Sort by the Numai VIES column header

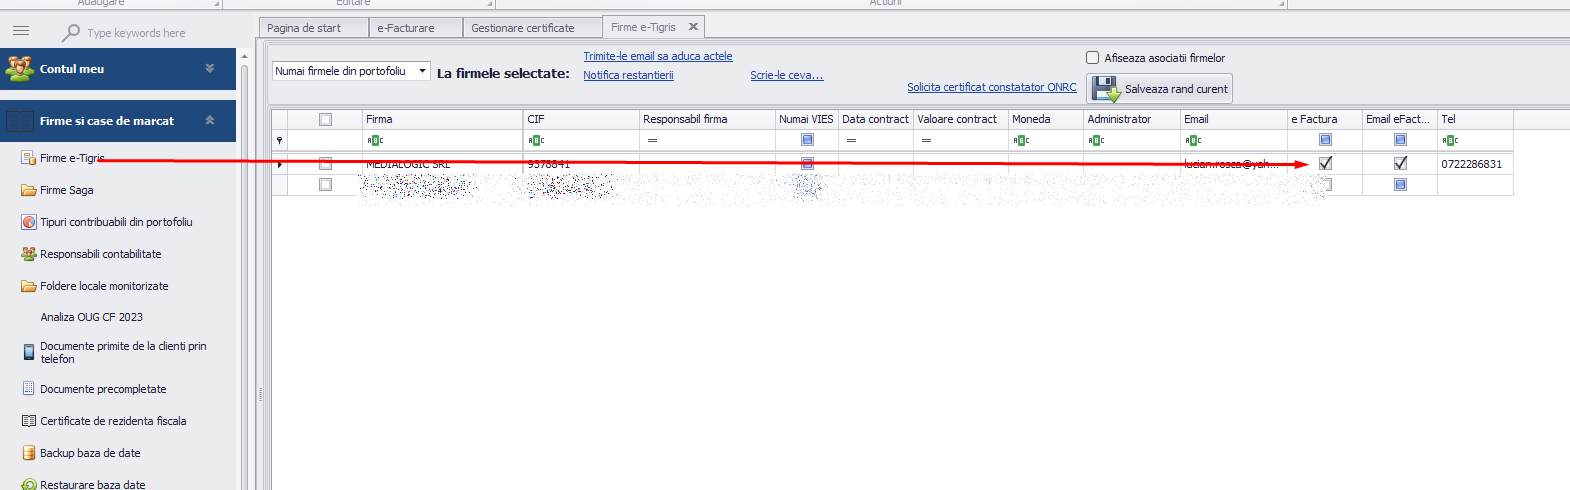click(807, 119)
